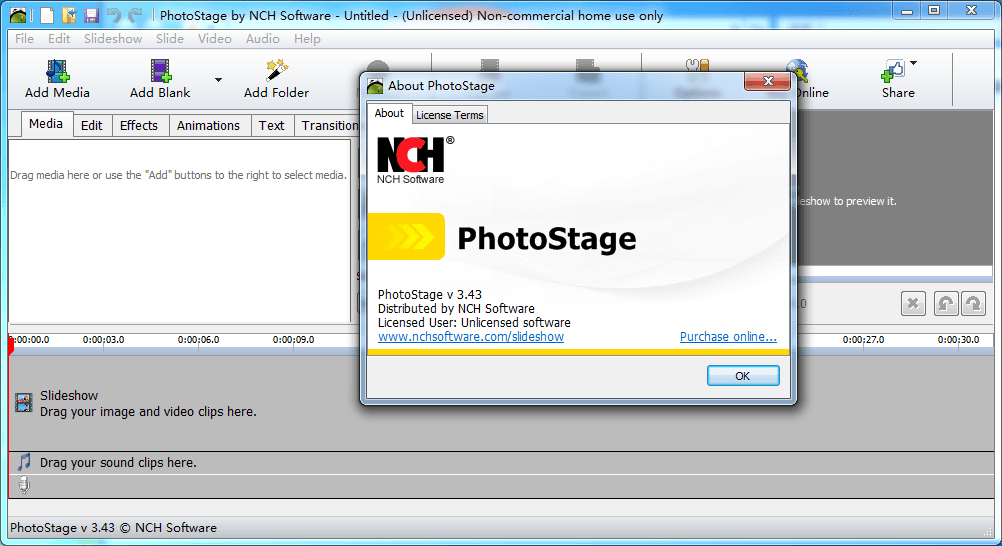Image resolution: width=1002 pixels, height=546 pixels.
Task: Click the New project page icon
Action: click(x=47, y=15)
